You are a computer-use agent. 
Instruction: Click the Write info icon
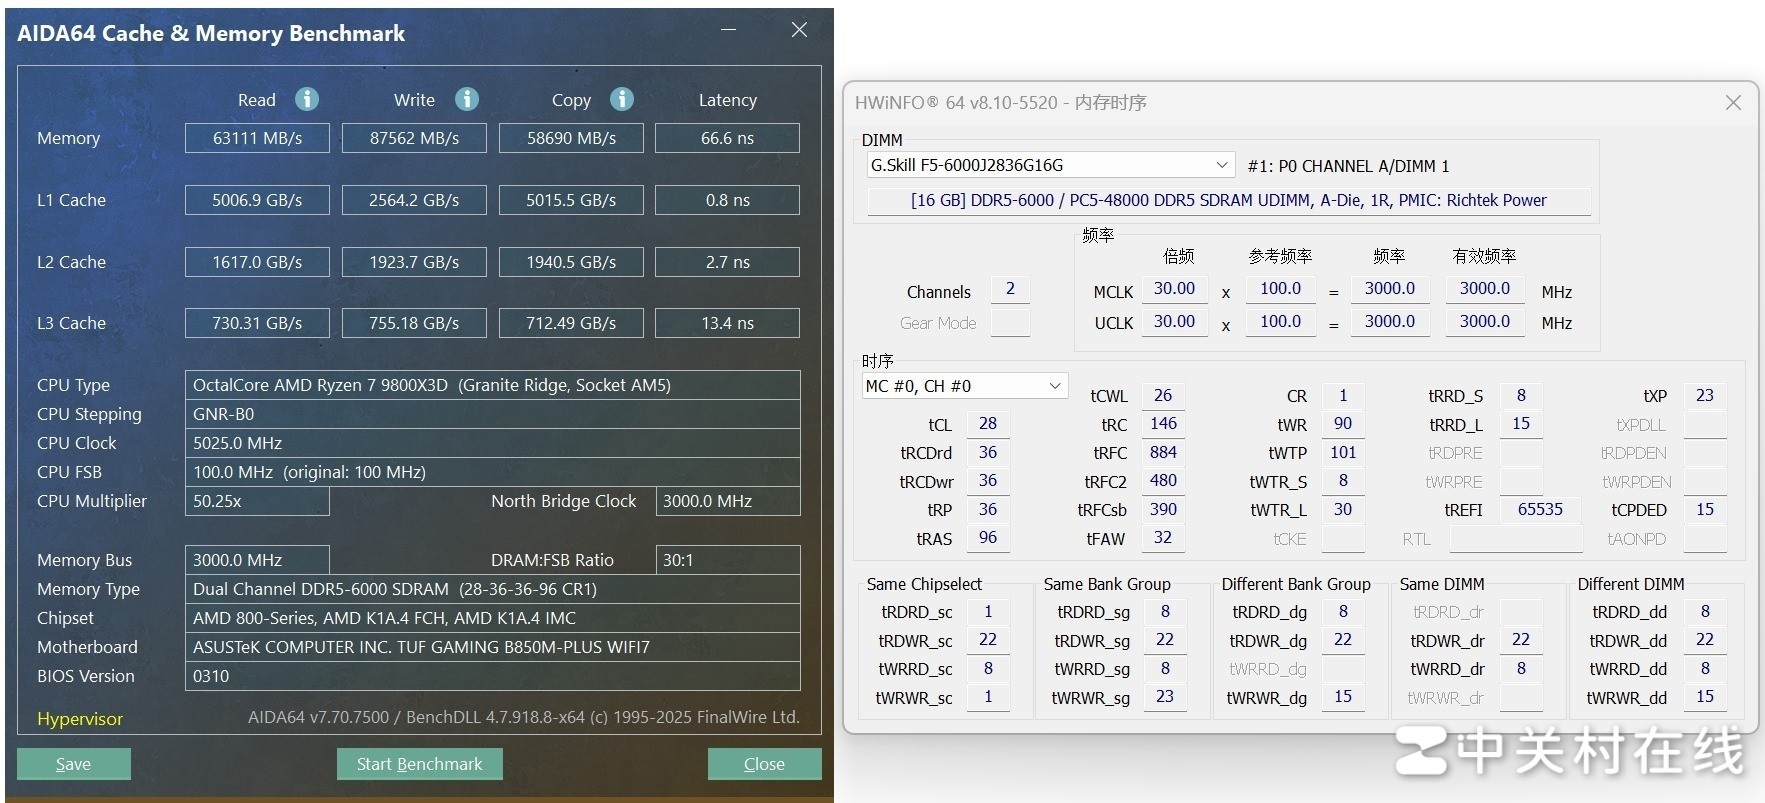[467, 99]
